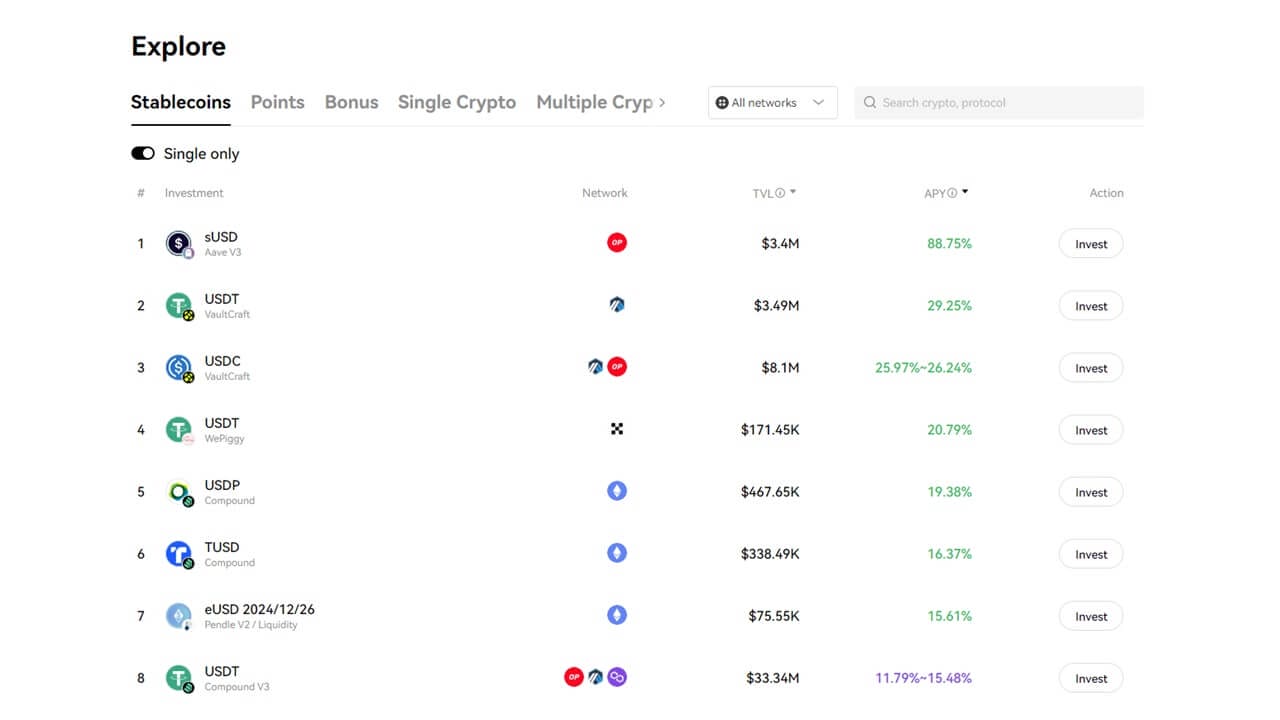Click the Investment column header

tap(194, 193)
